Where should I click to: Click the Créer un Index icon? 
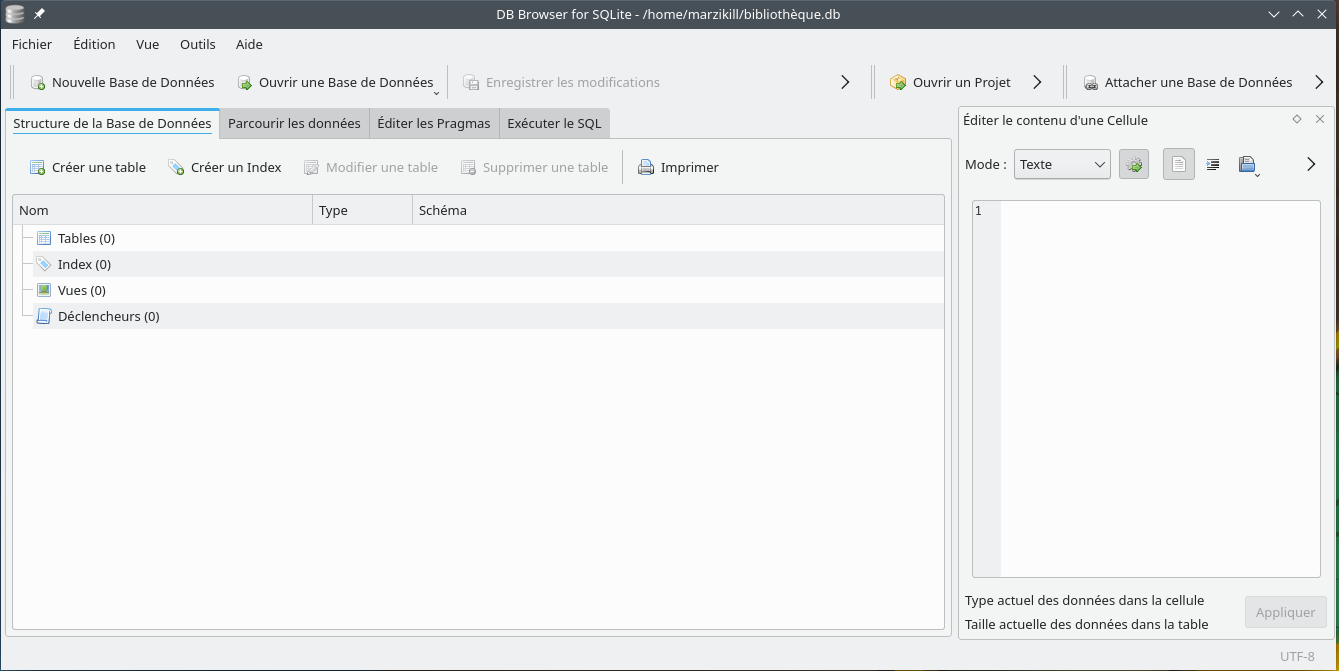[176, 168]
